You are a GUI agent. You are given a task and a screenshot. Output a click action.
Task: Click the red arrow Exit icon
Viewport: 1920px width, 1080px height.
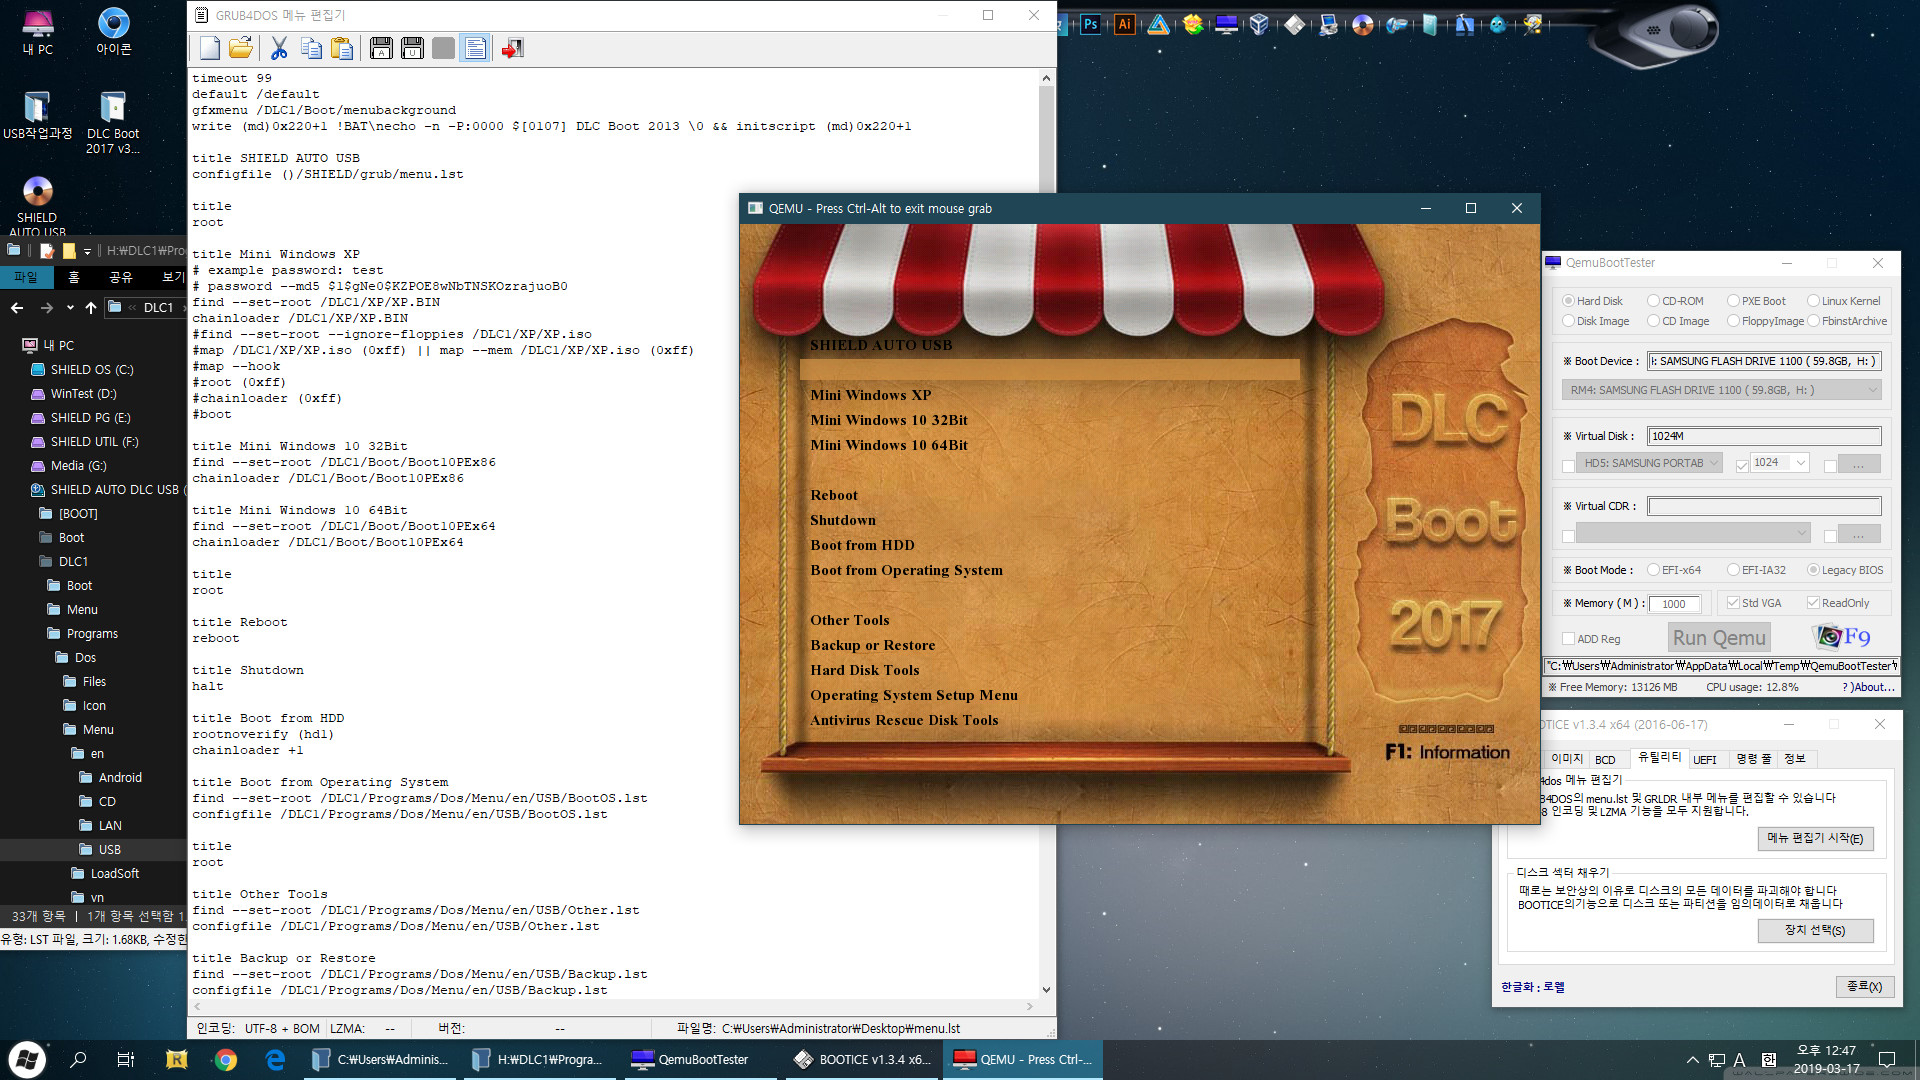pos(513,48)
